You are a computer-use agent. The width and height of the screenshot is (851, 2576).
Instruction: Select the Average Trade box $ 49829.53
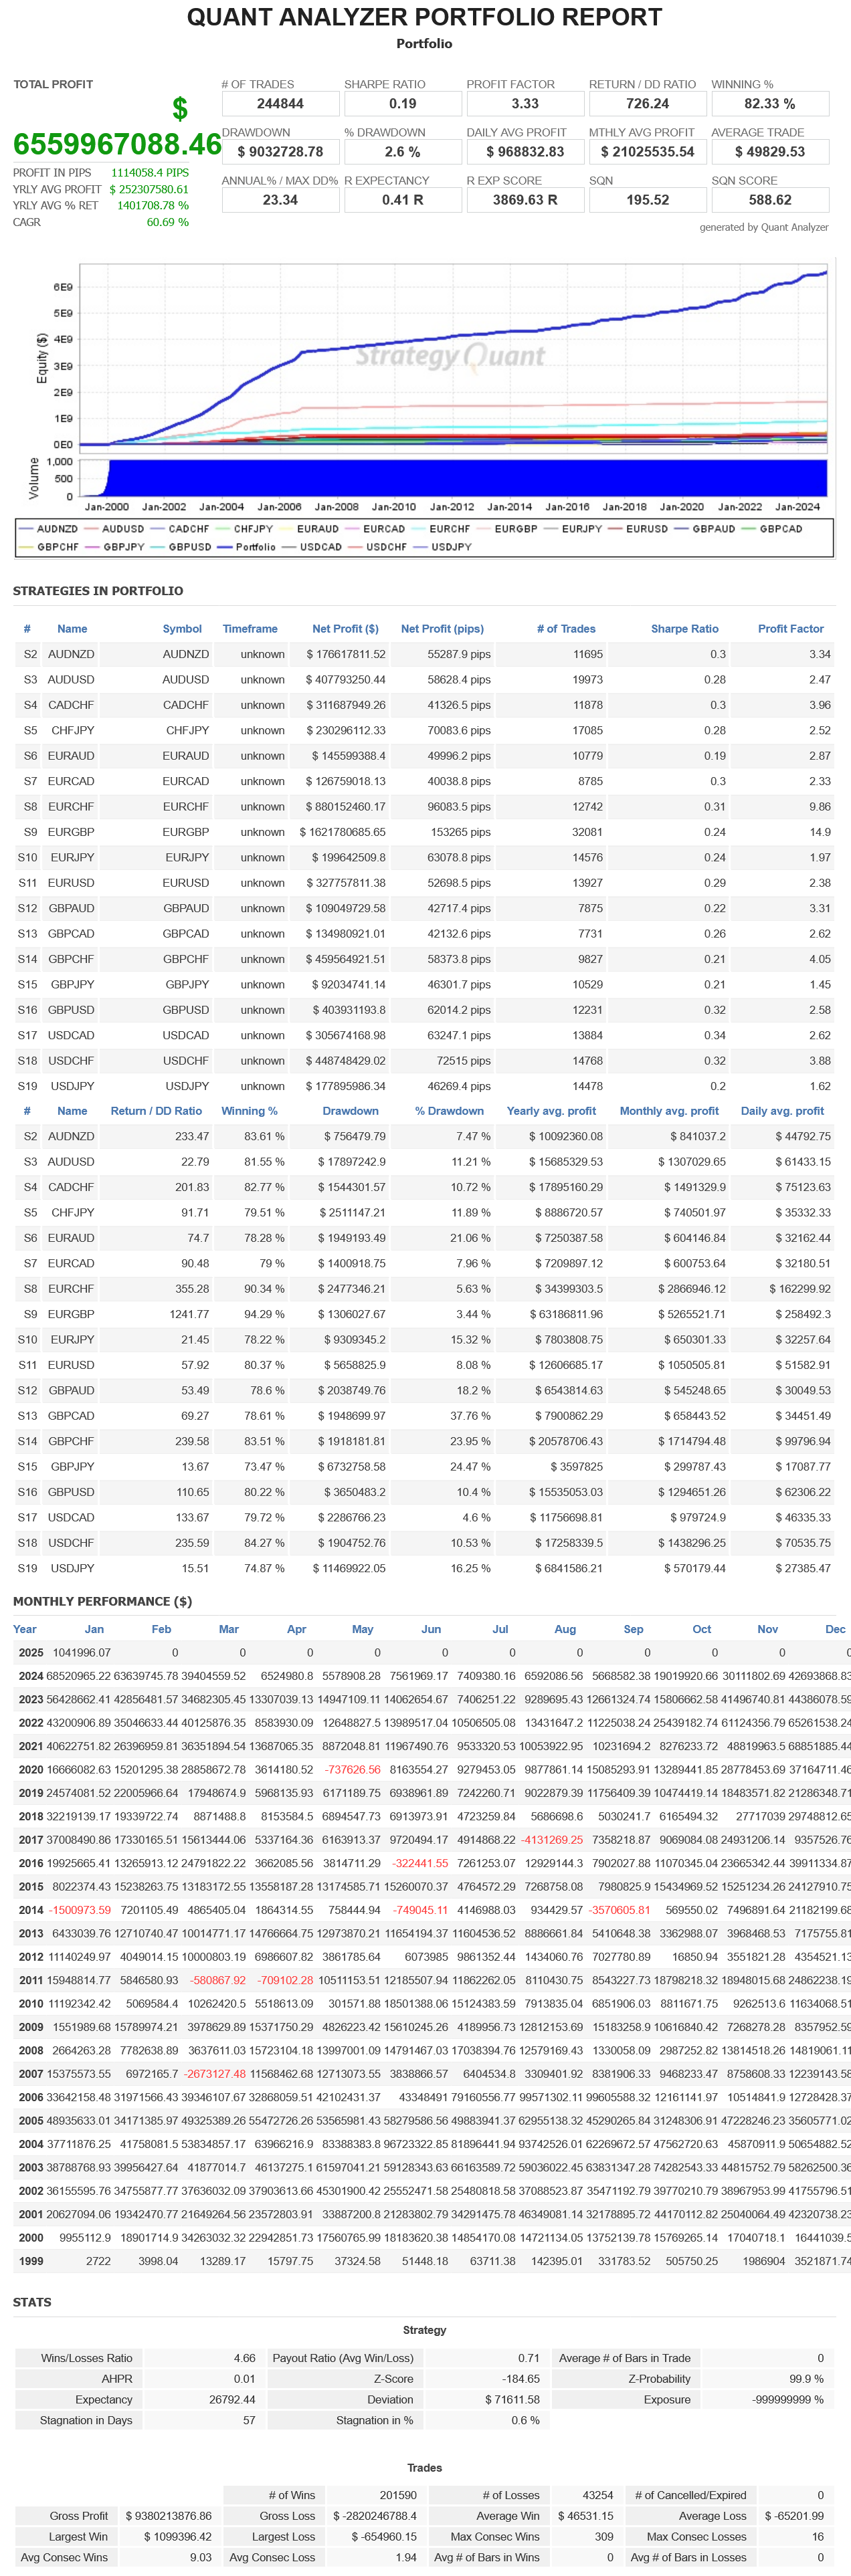tap(770, 152)
